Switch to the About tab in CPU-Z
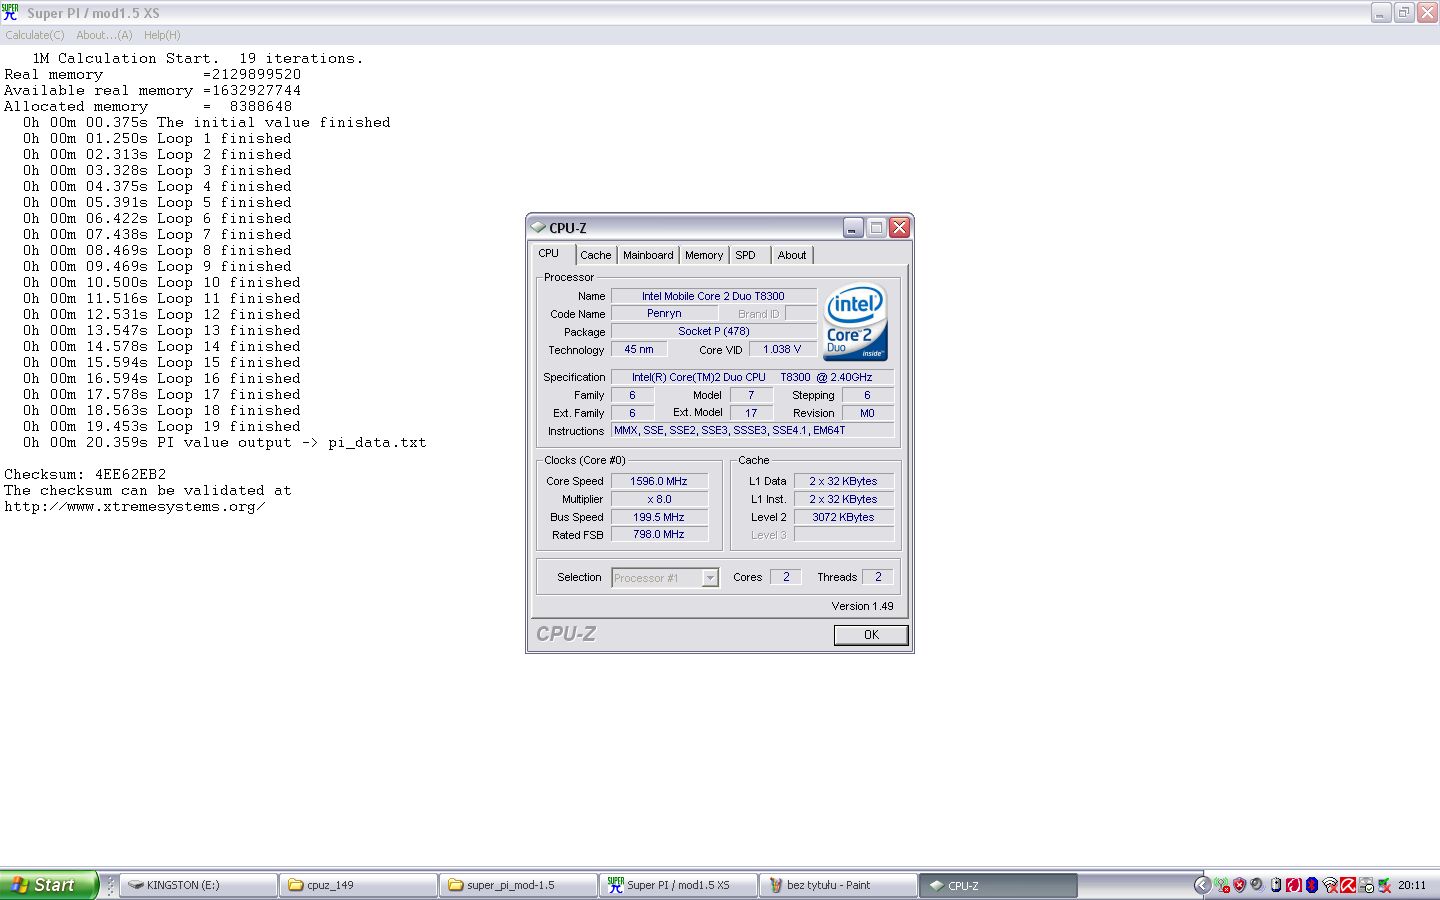The width and height of the screenshot is (1440, 900). [792, 255]
